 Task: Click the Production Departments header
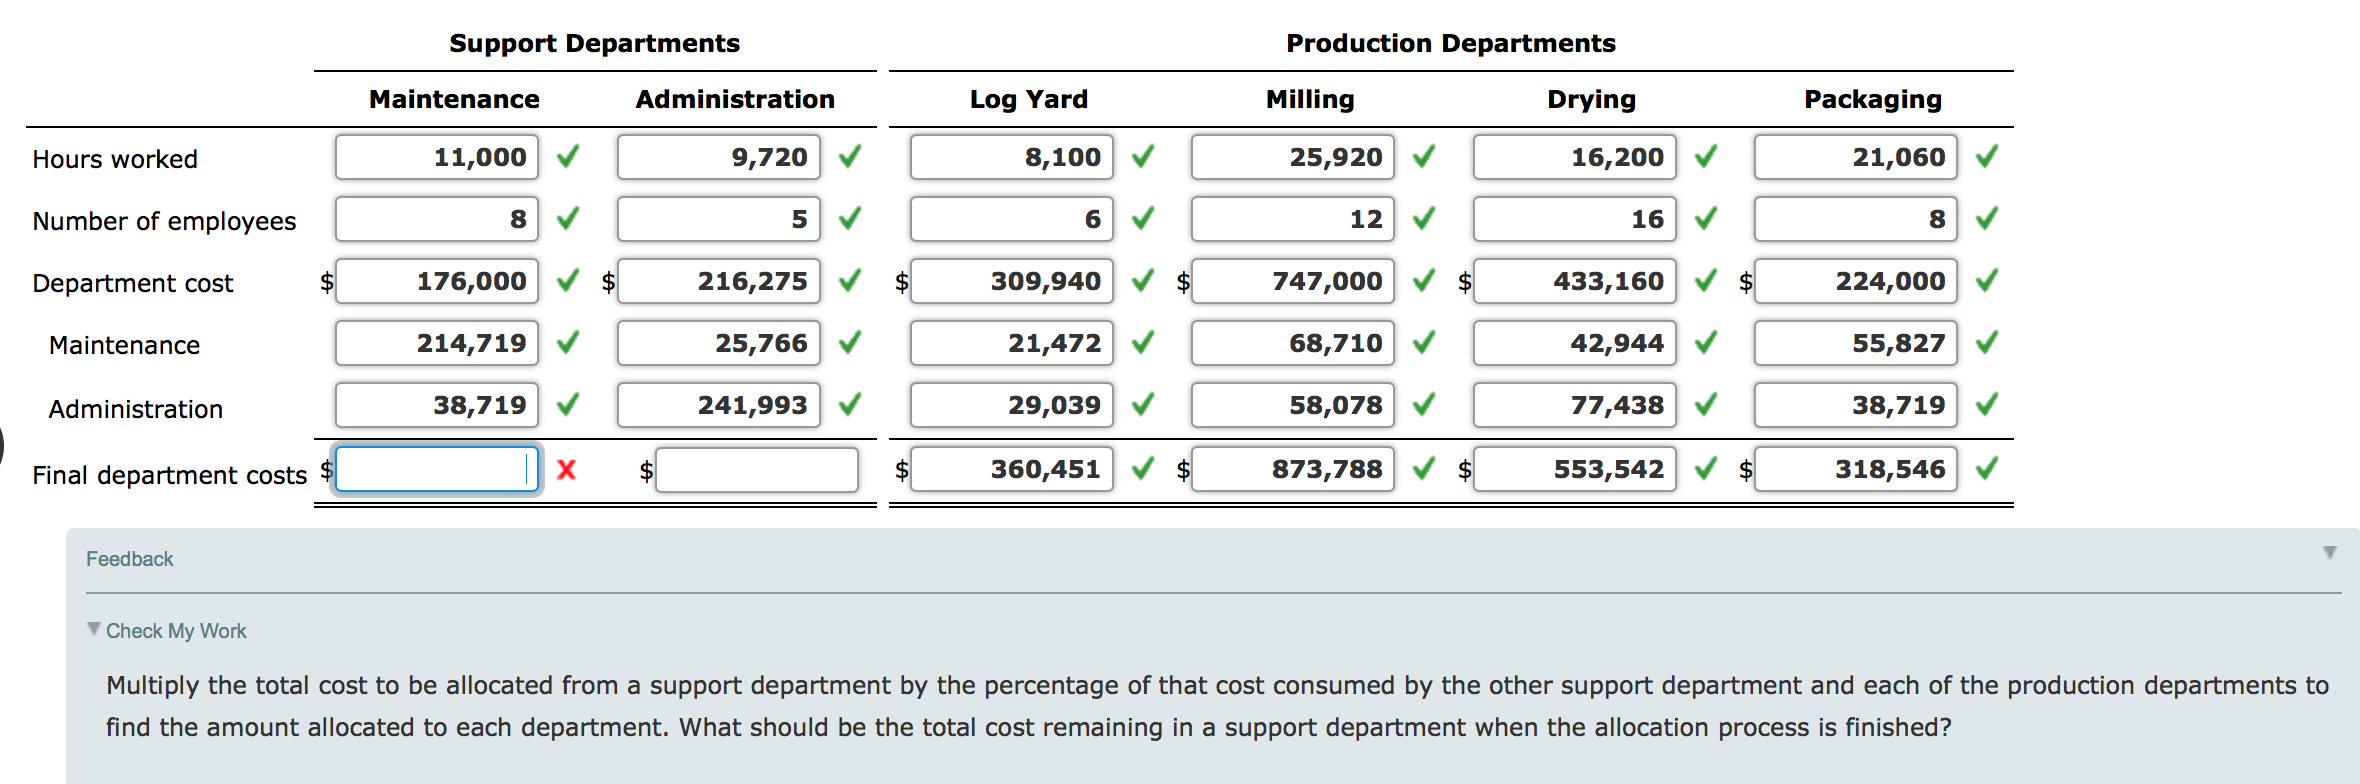[x=1451, y=43]
